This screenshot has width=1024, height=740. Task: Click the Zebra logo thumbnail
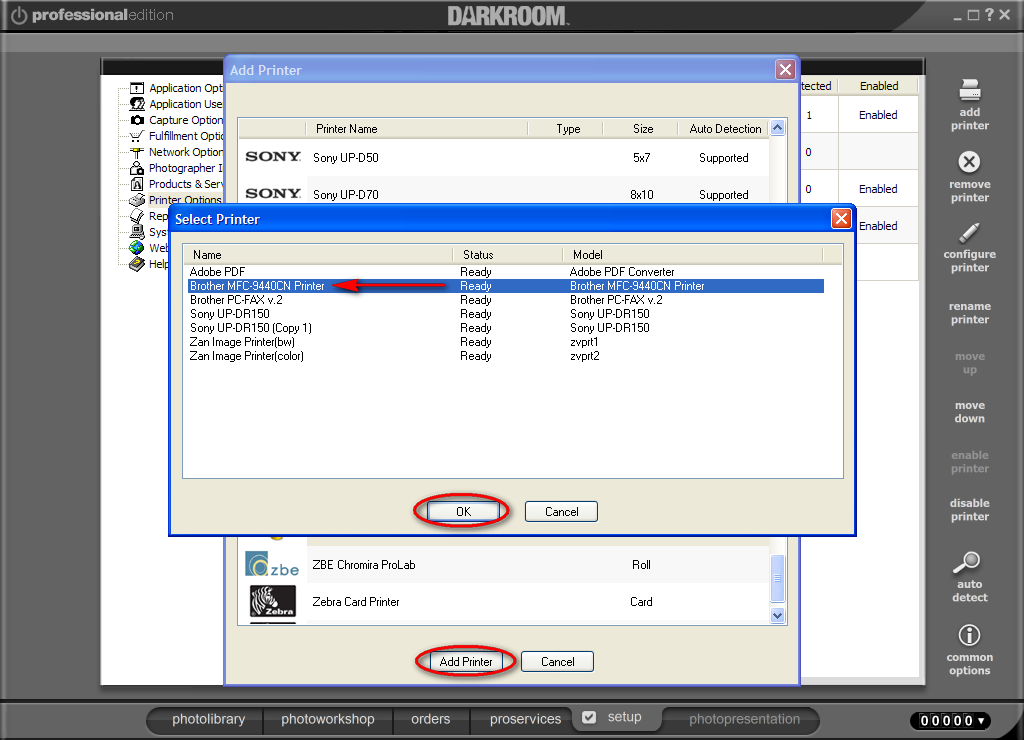point(272,601)
